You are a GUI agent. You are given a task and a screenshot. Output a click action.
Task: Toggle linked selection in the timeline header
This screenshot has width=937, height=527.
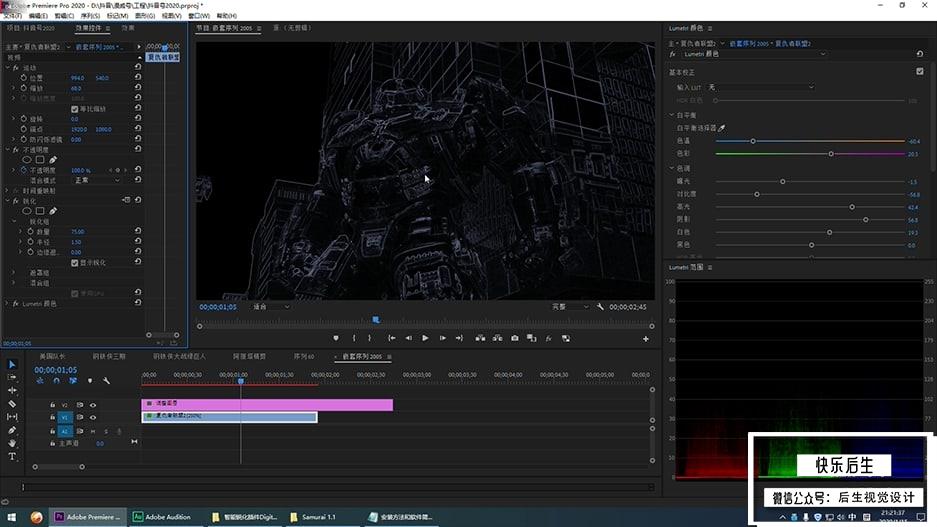[x=73, y=381]
